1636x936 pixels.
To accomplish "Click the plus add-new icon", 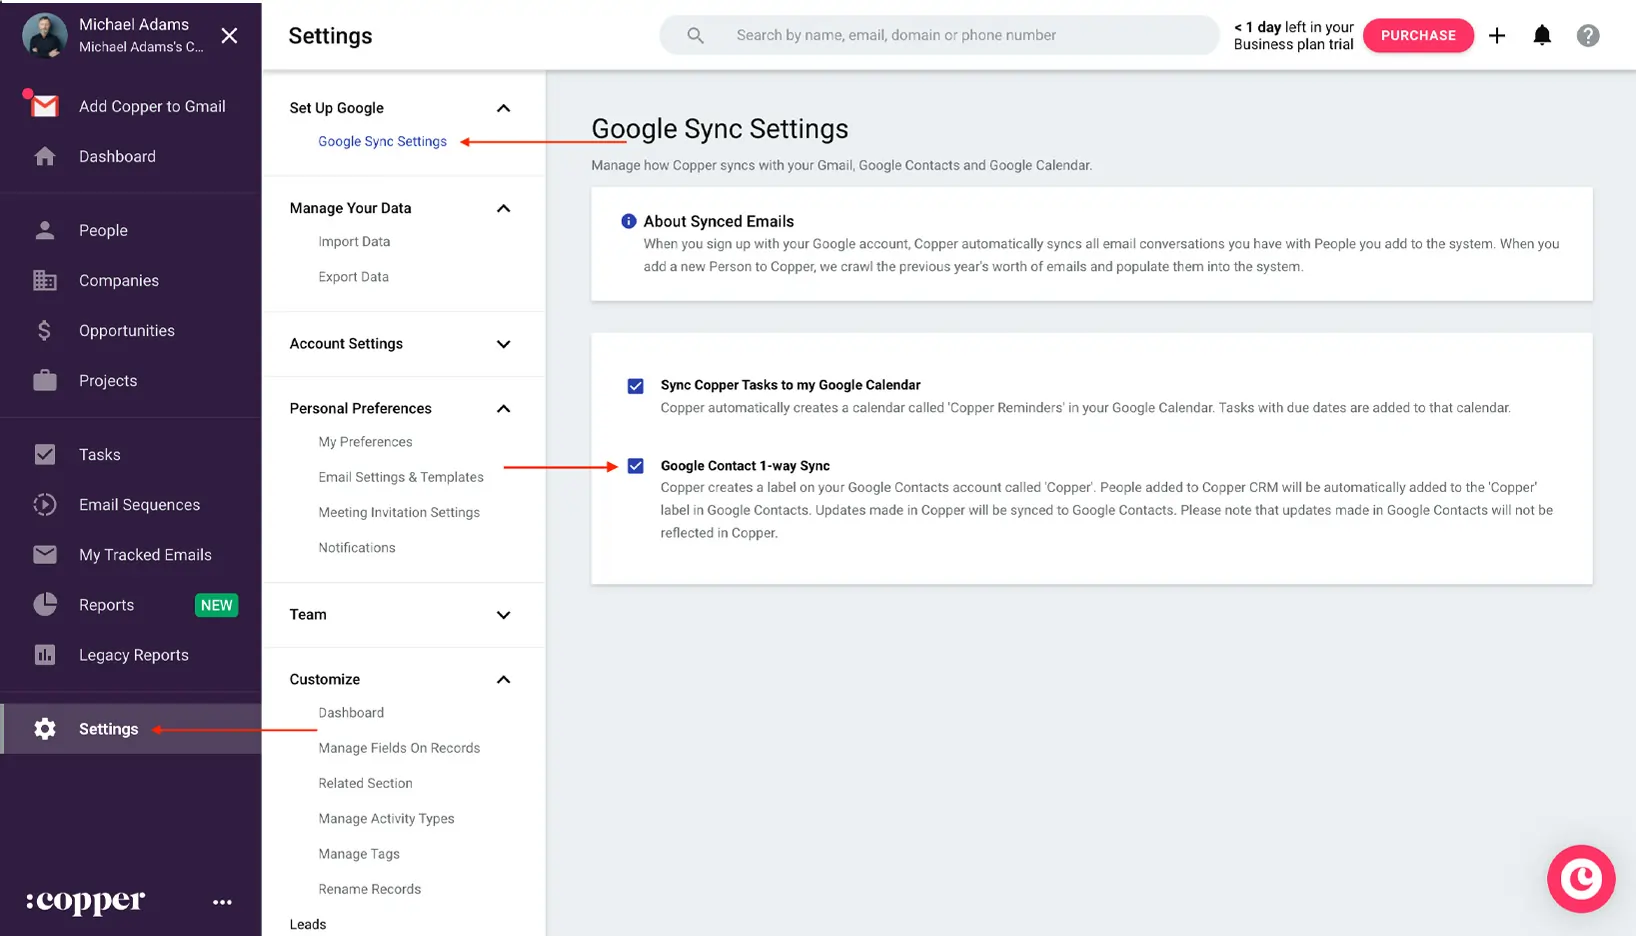I will (1497, 36).
